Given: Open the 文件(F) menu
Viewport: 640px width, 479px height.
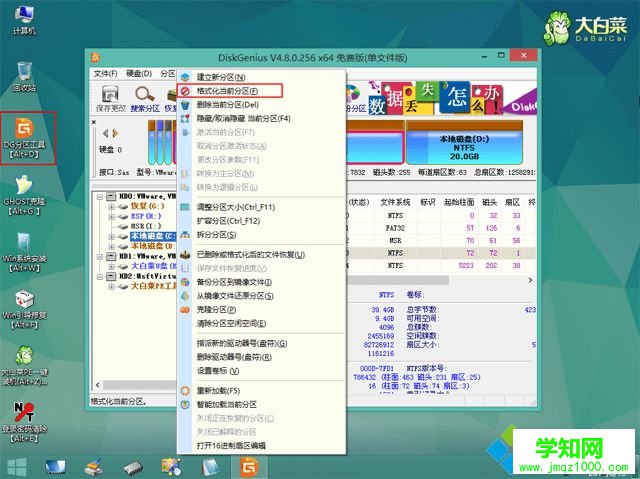Looking at the screenshot, I should point(105,74).
